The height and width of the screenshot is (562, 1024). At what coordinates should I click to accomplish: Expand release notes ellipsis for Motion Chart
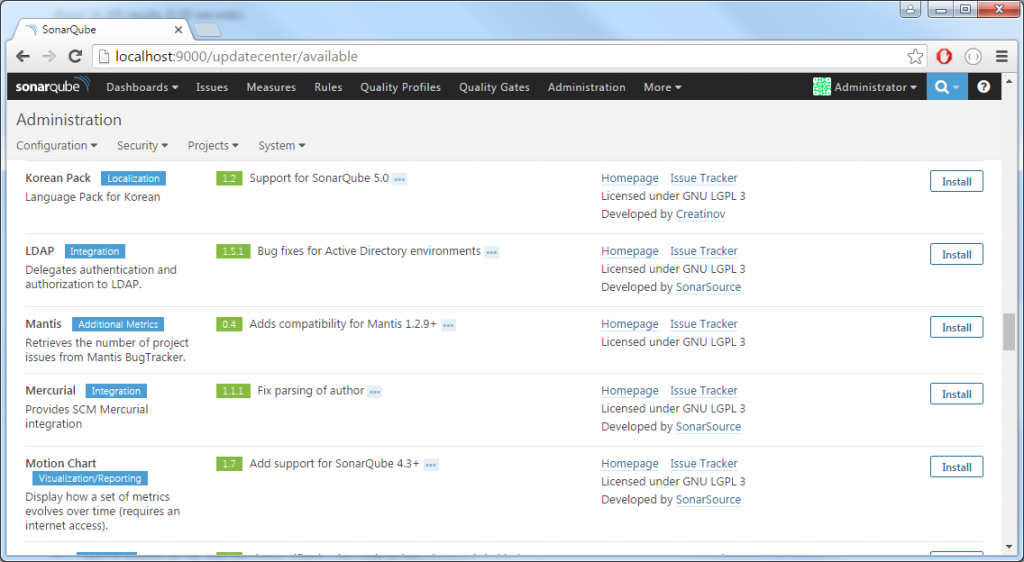(x=431, y=465)
